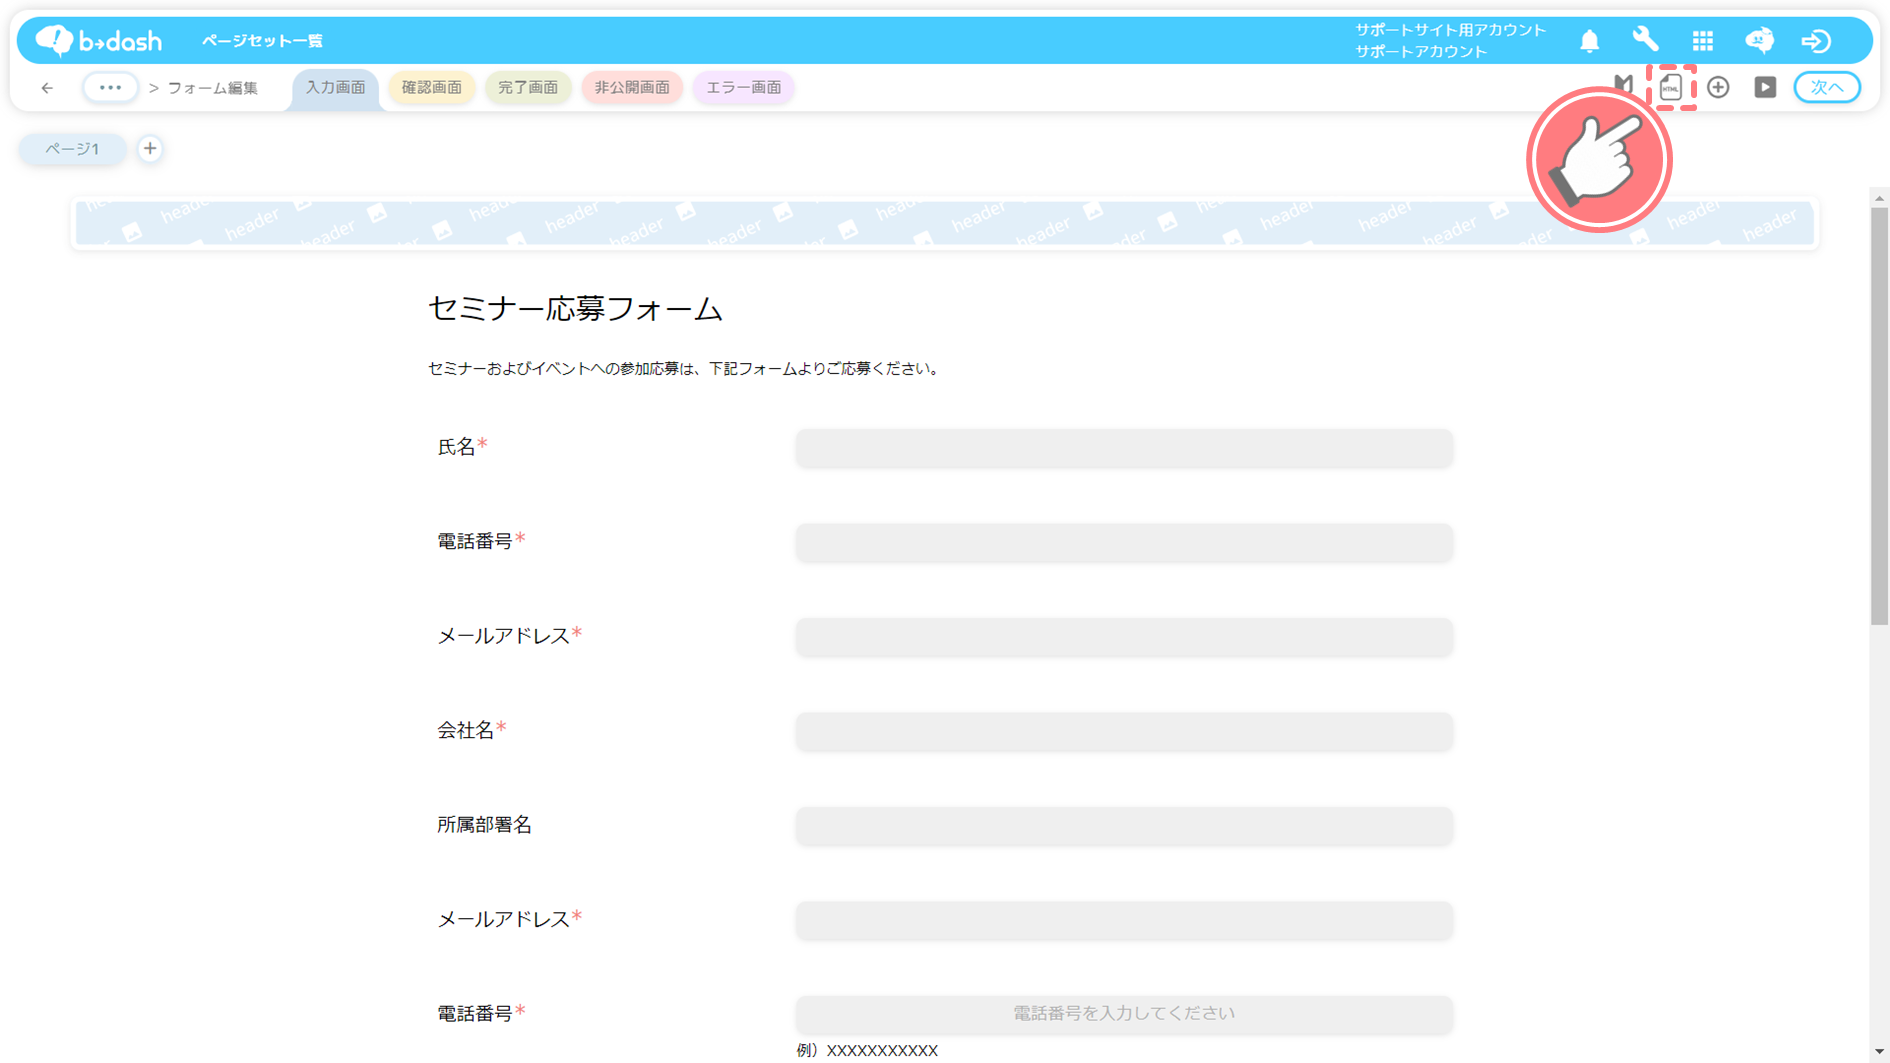
Task: Add a new page with plus button
Action: click(150, 148)
